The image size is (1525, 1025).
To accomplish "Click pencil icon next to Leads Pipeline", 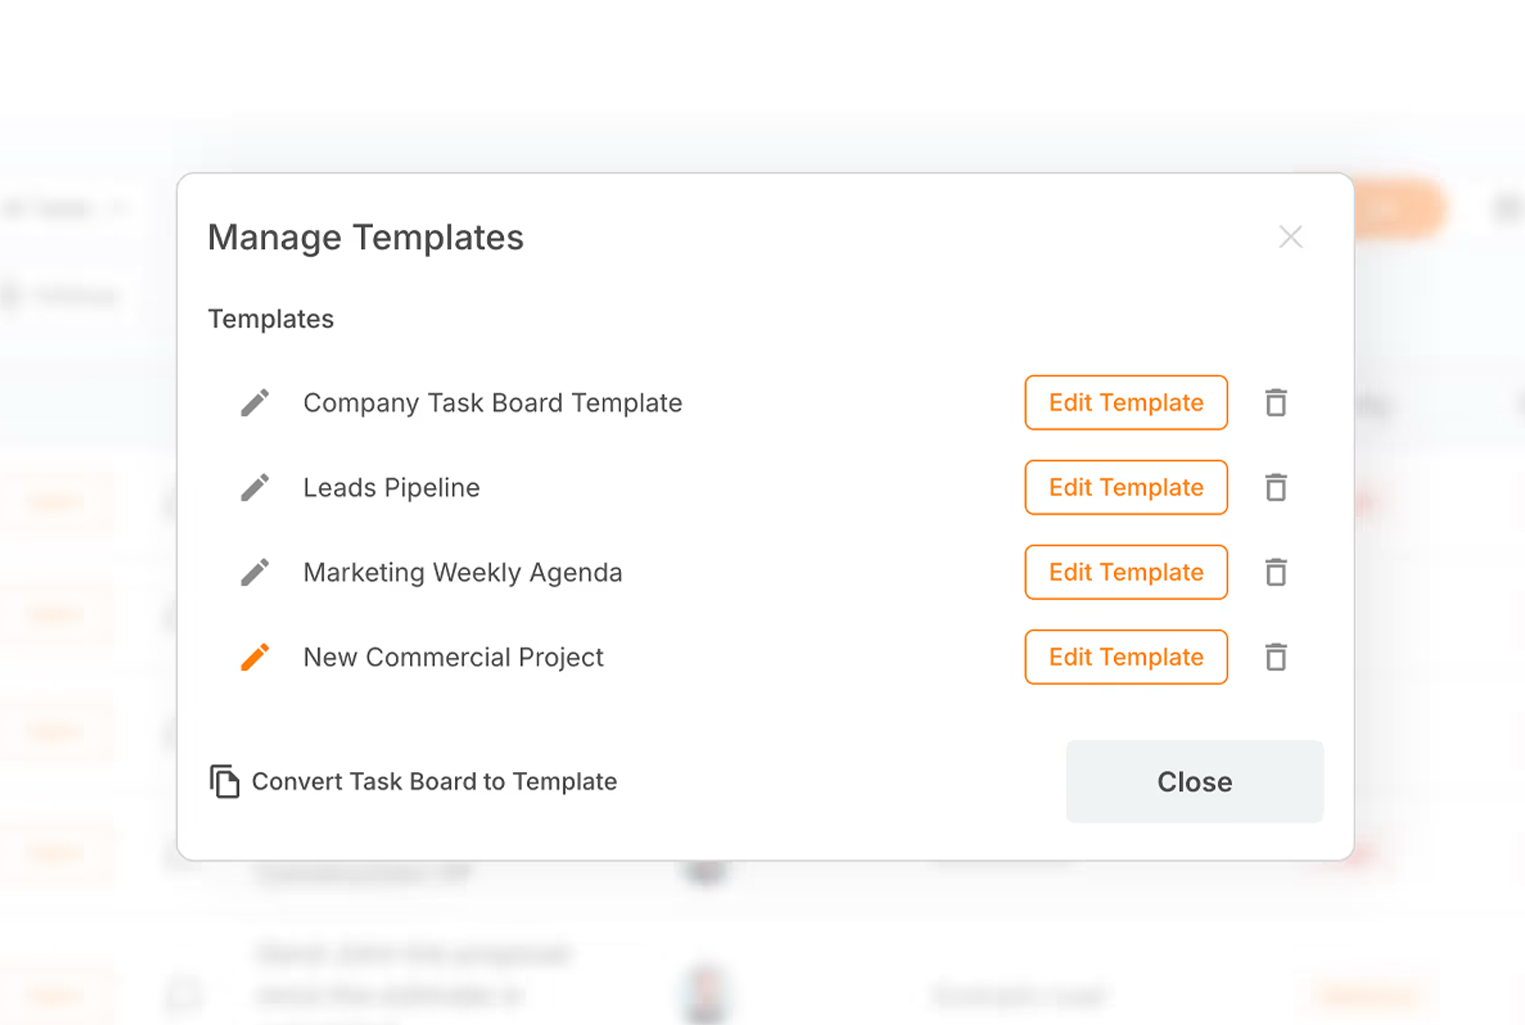I will coord(255,488).
